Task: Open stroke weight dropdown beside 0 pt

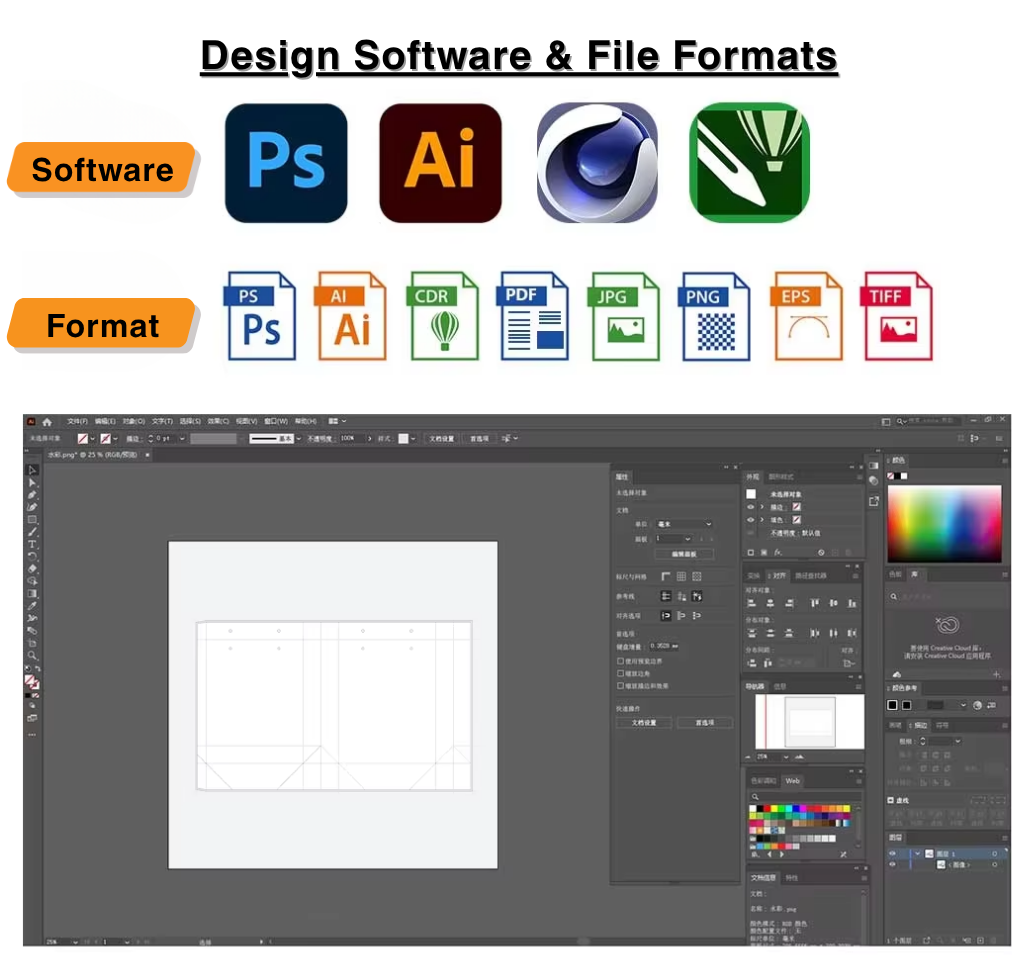Action: tap(182, 439)
